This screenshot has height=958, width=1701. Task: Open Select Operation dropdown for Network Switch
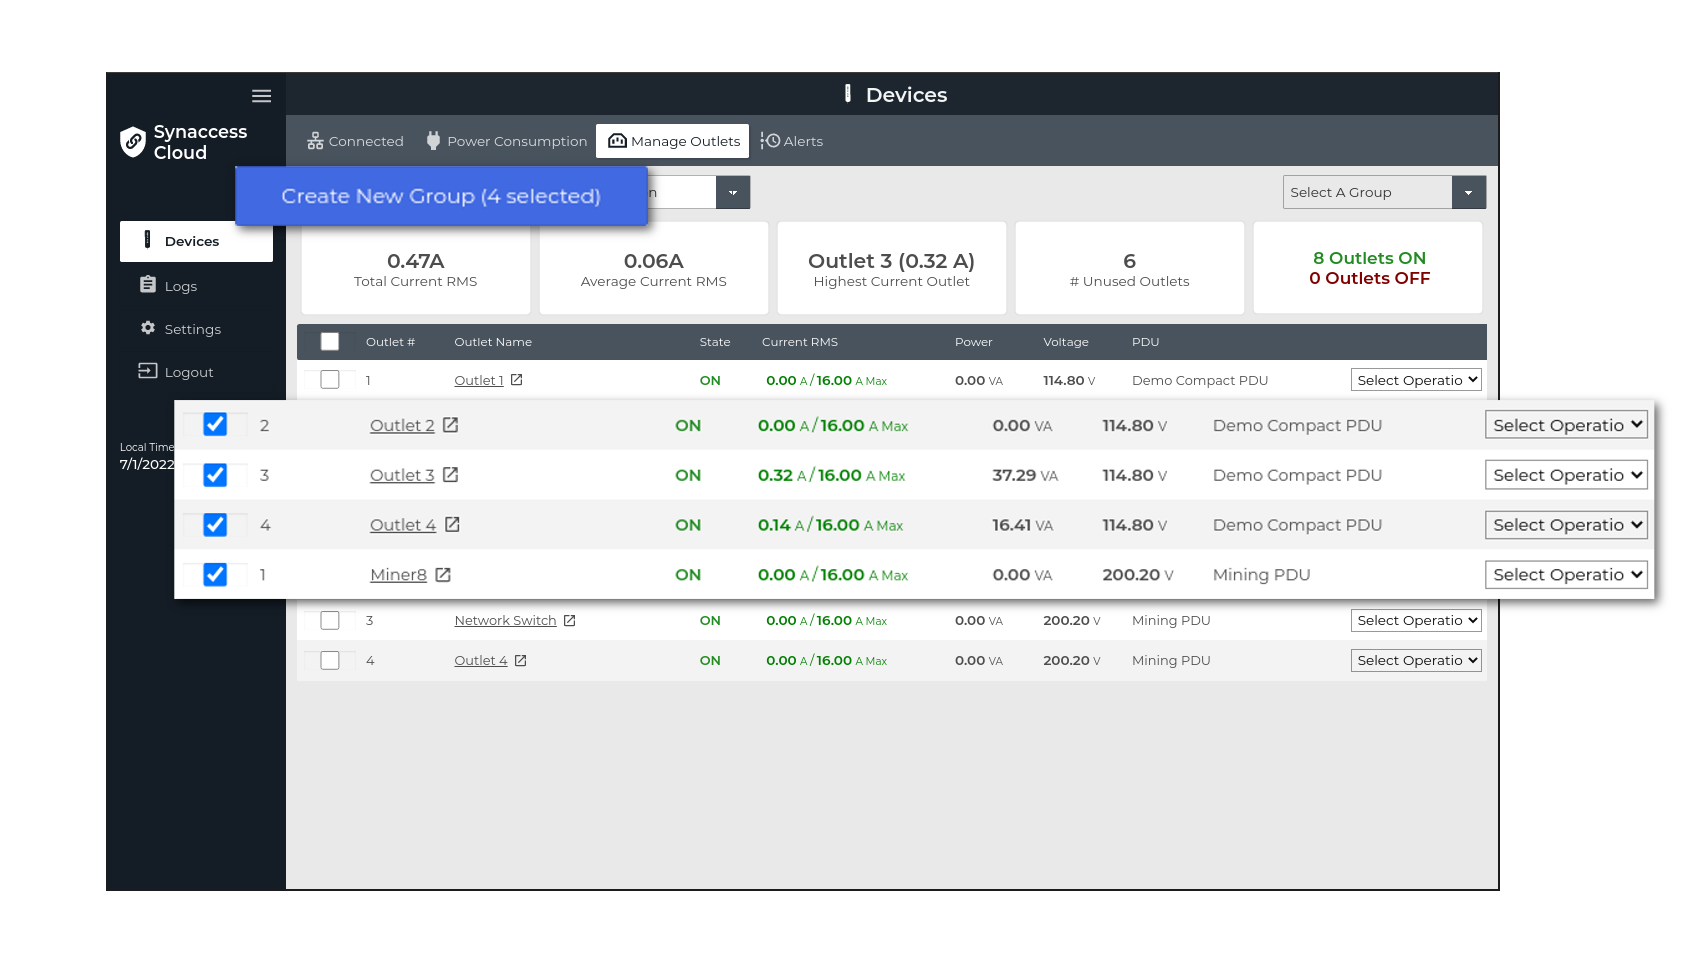1416,621
